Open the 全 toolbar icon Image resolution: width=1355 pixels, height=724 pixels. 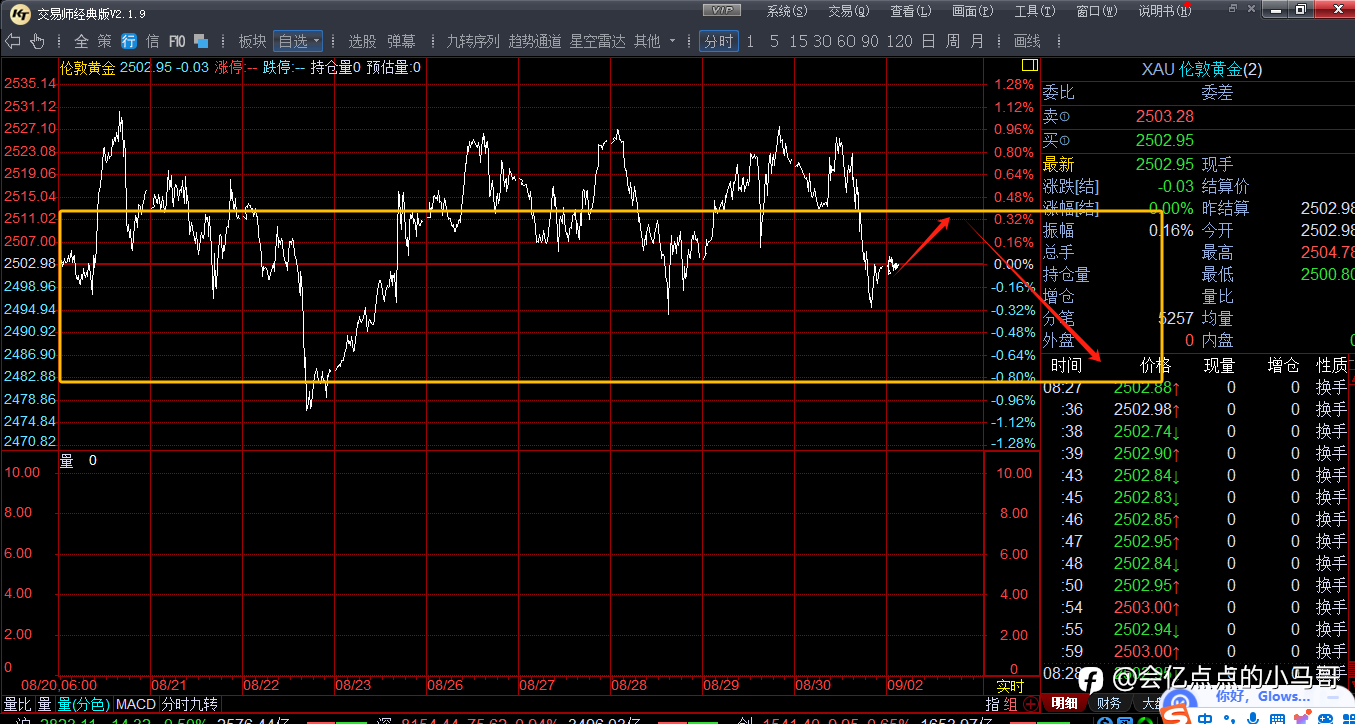tap(81, 41)
